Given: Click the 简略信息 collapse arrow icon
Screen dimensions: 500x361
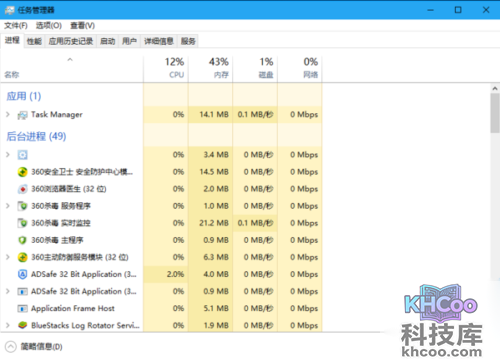Looking at the screenshot, I should (x=11, y=347).
